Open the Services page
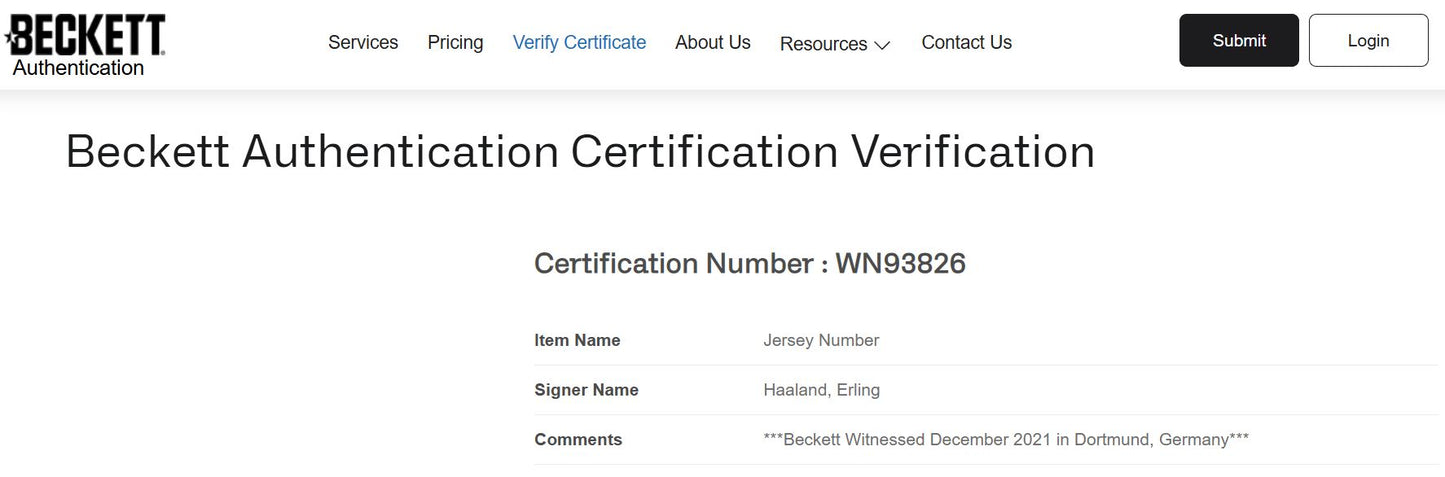 click(363, 42)
